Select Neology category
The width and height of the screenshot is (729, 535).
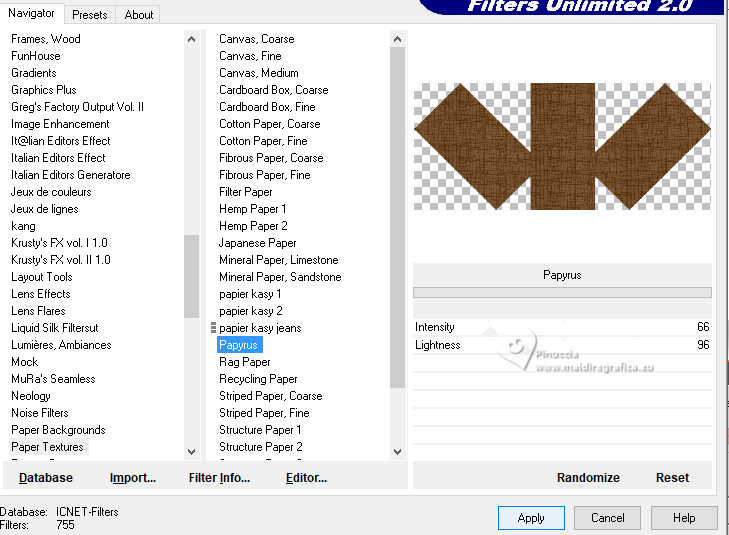(31, 396)
